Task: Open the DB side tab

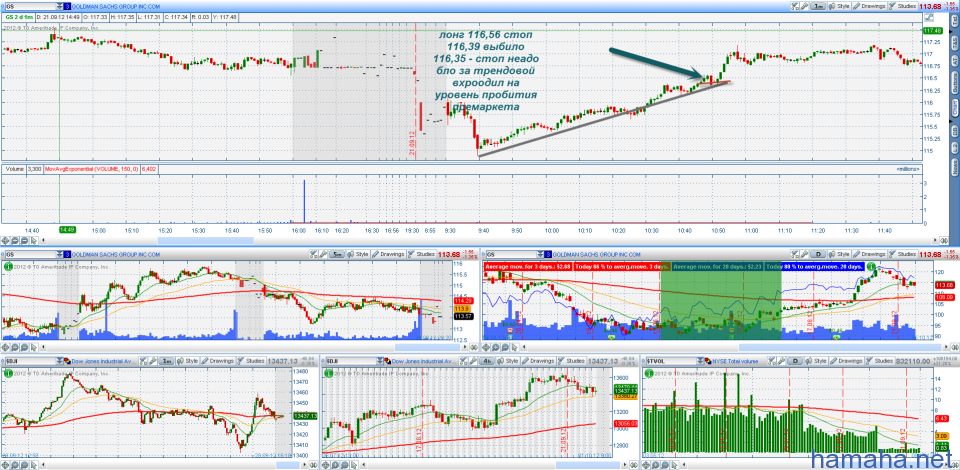Action: (x=954, y=130)
